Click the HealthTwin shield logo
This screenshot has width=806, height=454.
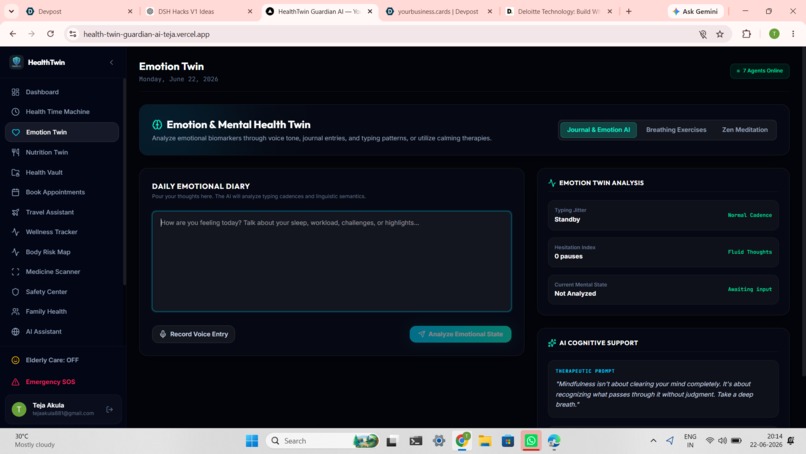[16, 62]
